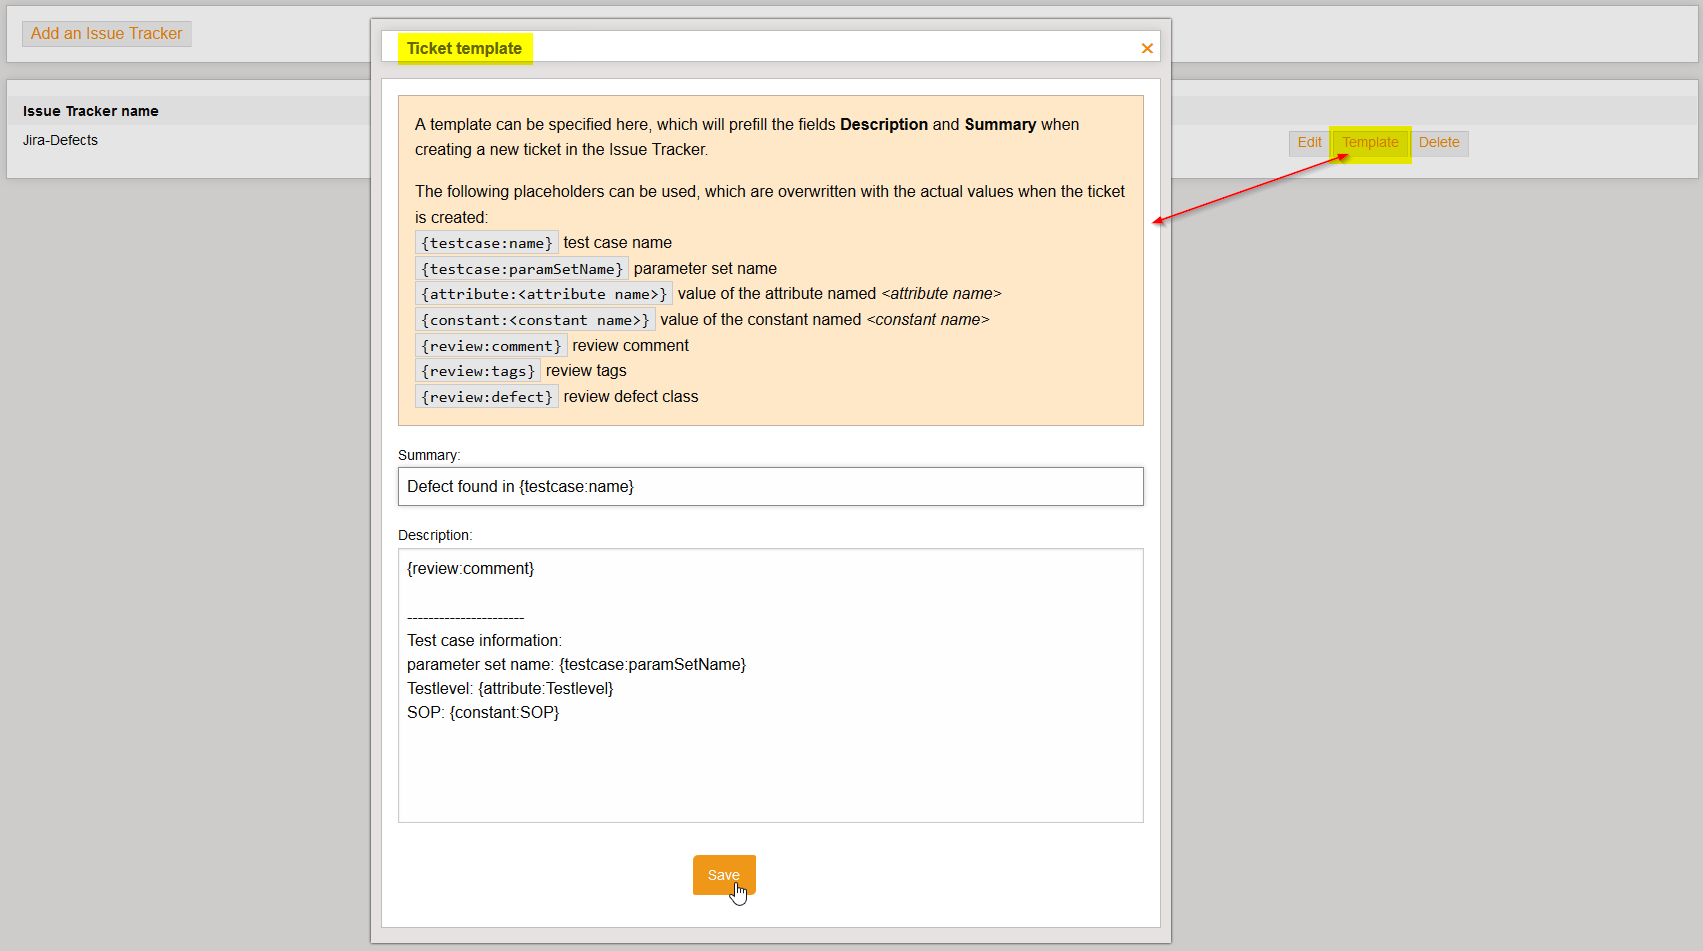Click the Summary field label
The image size is (1703, 951).
pos(429,455)
